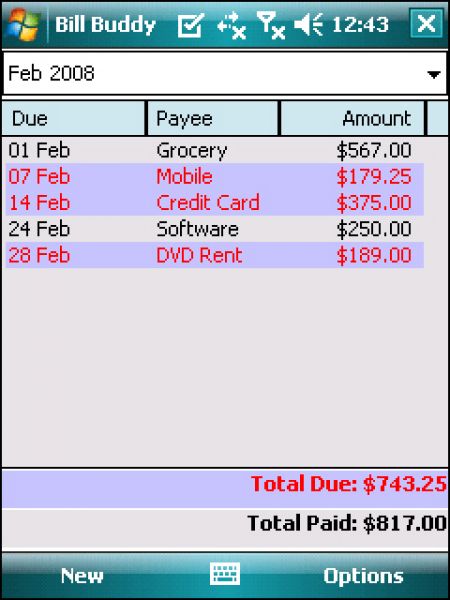Sort by the Due column header

pyautogui.click(x=73, y=118)
